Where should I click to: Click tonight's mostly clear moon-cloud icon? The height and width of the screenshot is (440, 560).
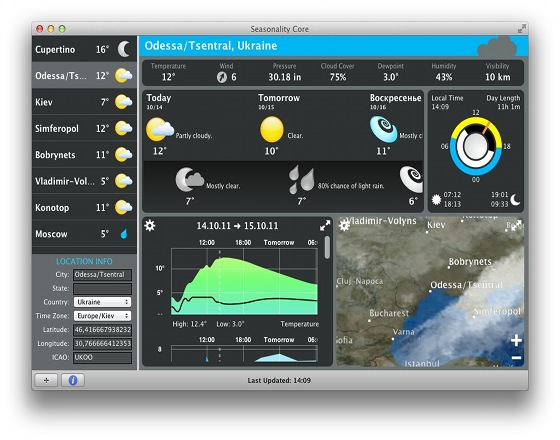[189, 180]
